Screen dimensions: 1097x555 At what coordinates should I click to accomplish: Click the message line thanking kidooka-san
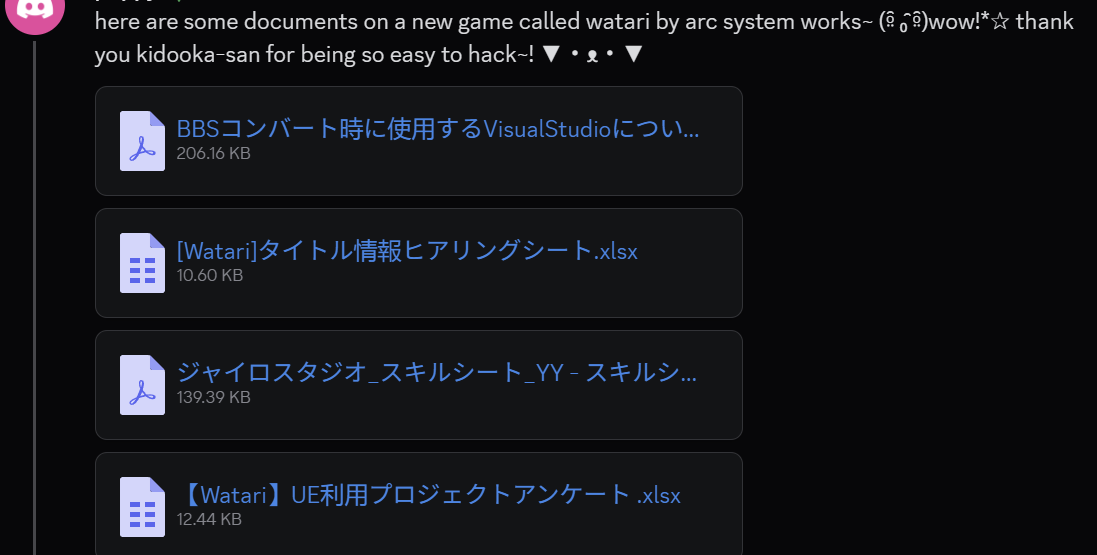(369, 54)
